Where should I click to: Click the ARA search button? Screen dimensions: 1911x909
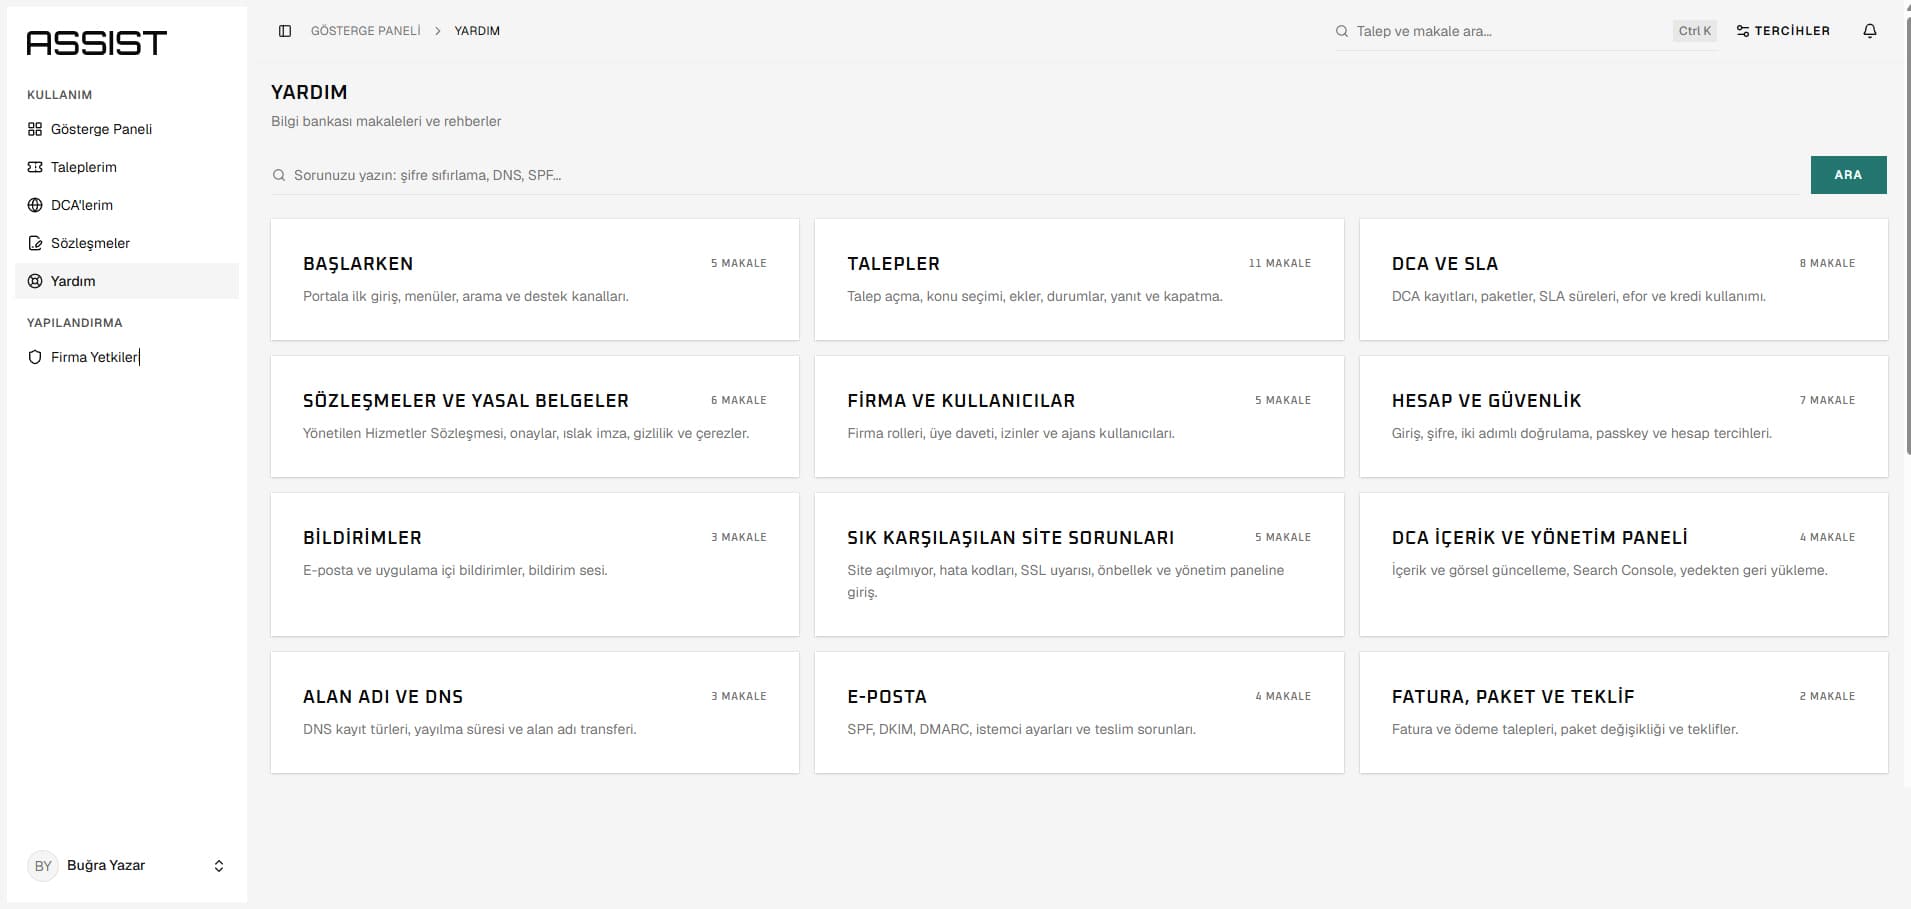1848,175
